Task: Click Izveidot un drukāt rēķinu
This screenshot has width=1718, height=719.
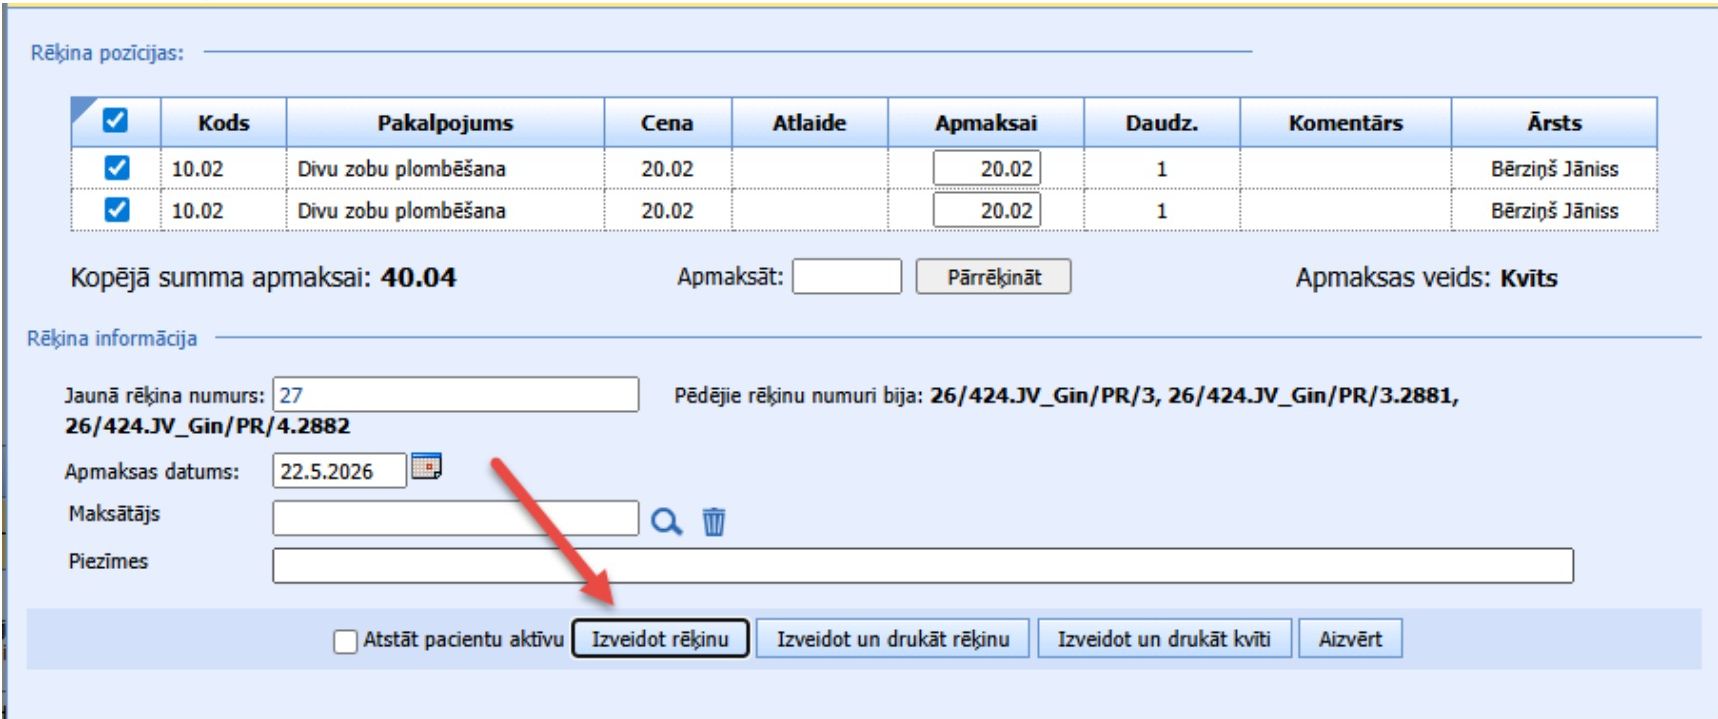Action: [x=893, y=639]
